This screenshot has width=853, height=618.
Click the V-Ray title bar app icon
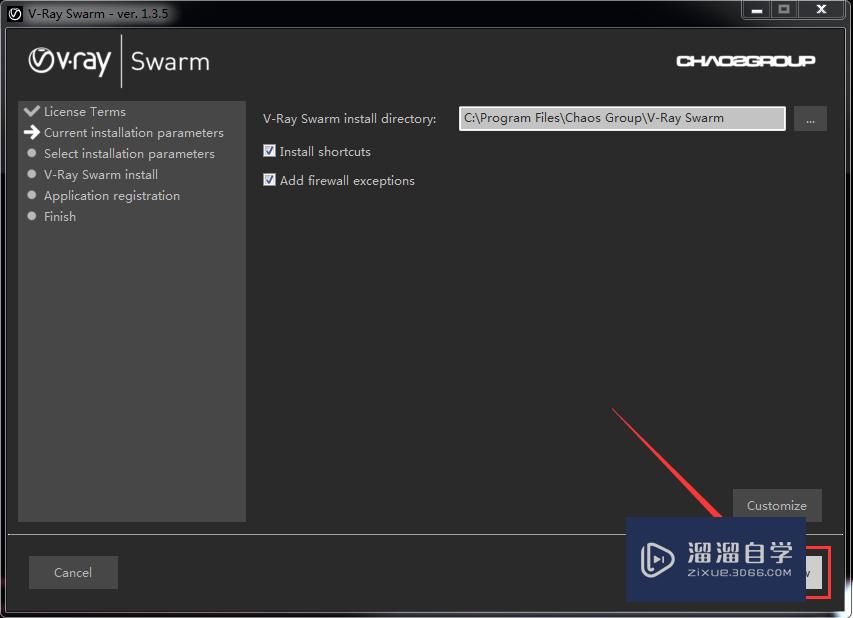(15, 14)
